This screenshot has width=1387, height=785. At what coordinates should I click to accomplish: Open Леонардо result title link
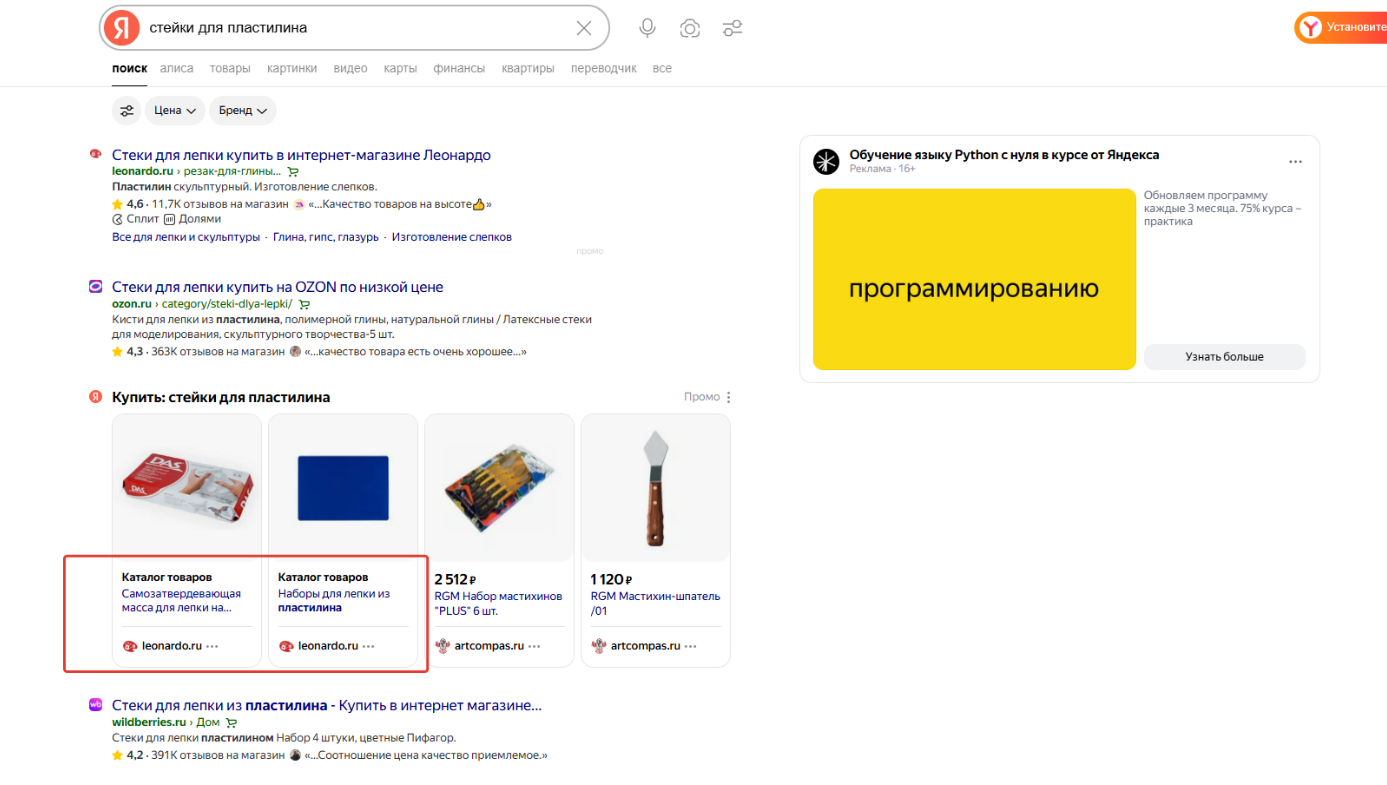(301, 155)
